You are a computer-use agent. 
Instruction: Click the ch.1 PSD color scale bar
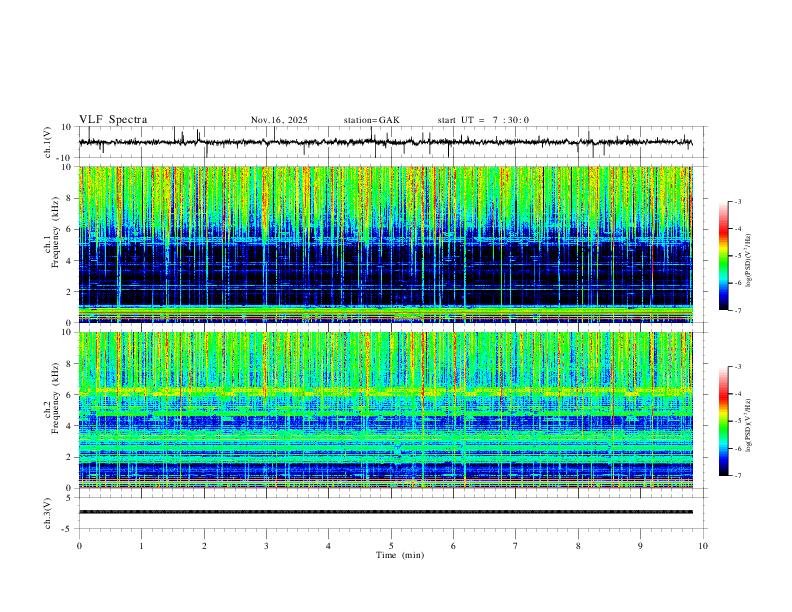pyautogui.click(x=723, y=256)
